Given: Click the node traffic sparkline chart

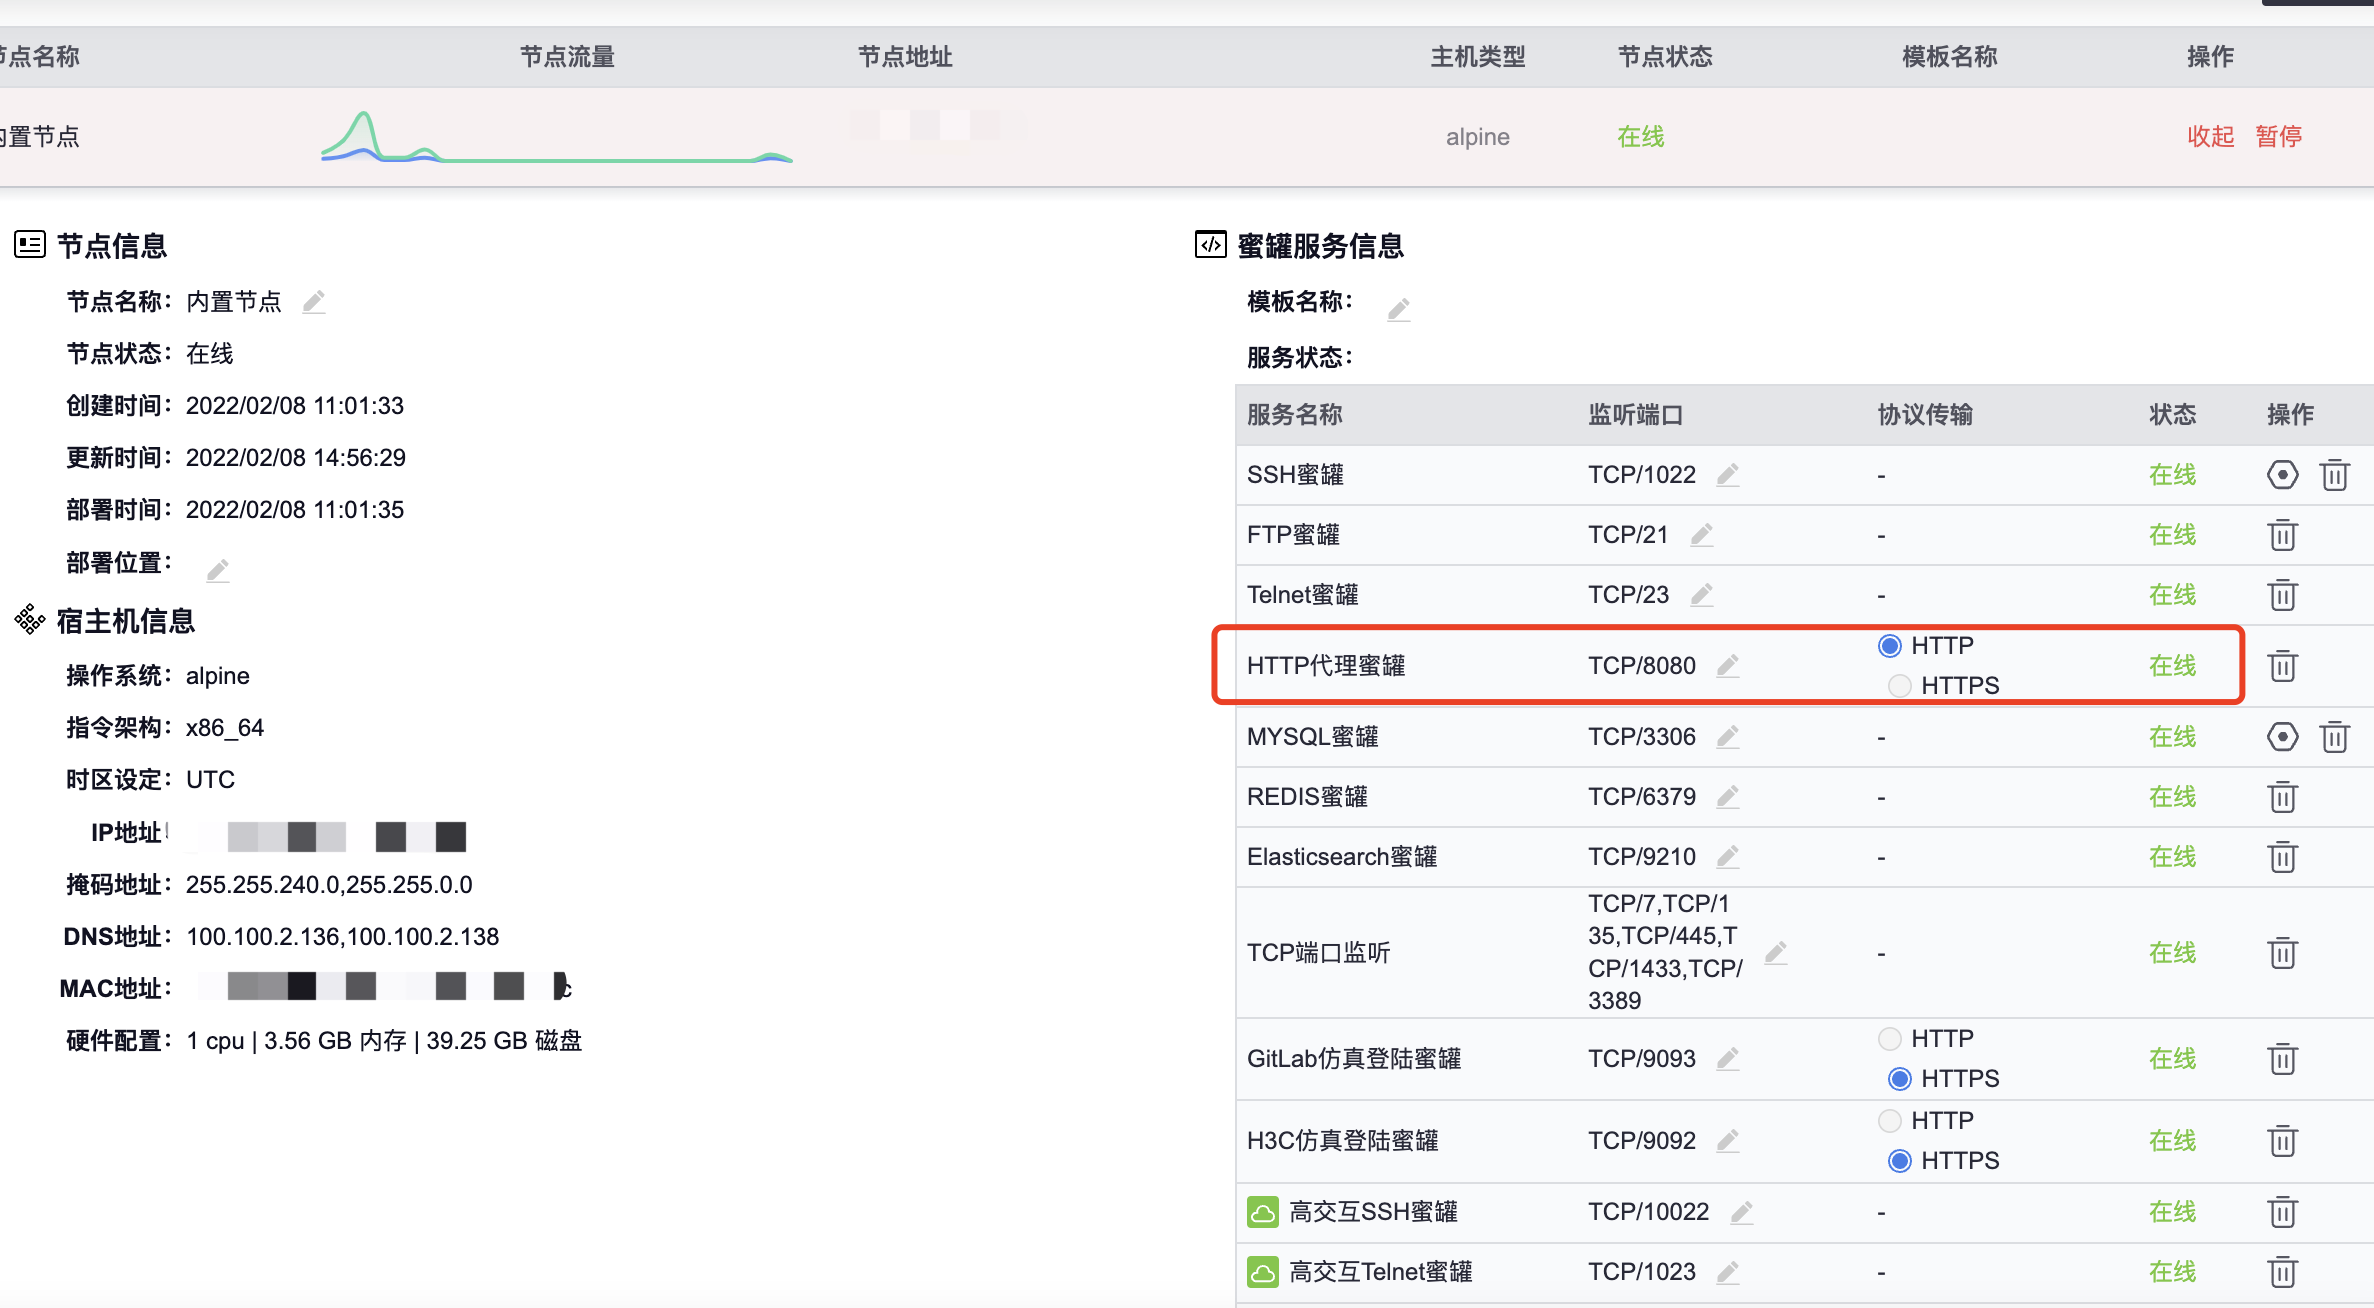Looking at the screenshot, I should tap(557, 137).
